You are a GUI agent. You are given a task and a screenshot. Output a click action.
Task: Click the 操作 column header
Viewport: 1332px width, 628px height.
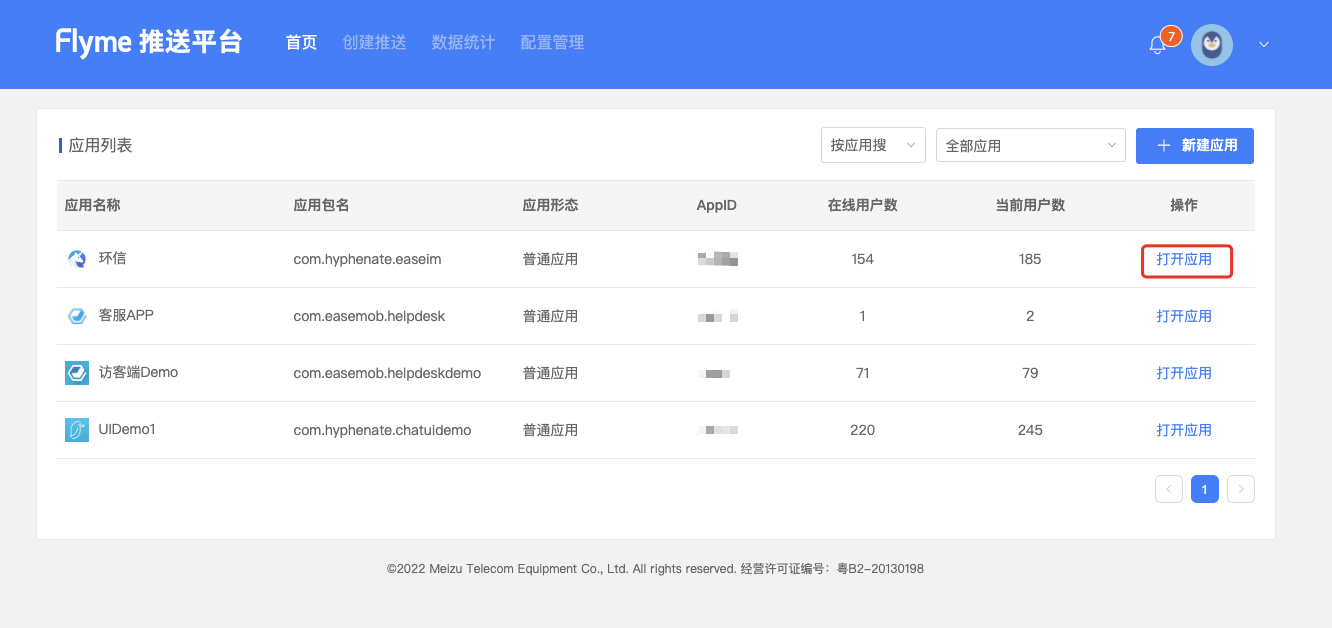click(1184, 205)
